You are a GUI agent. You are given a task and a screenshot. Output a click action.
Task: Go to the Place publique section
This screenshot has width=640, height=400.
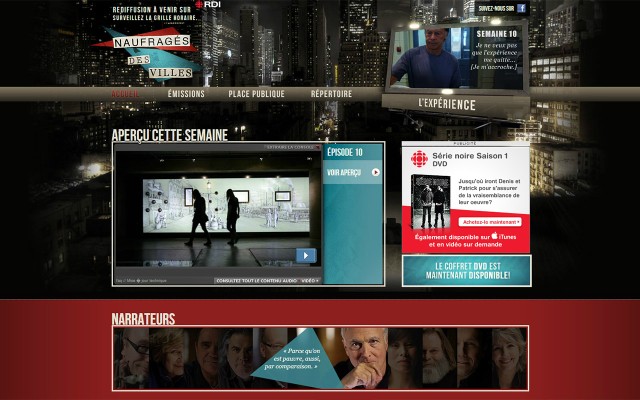(x=256, y=94)
